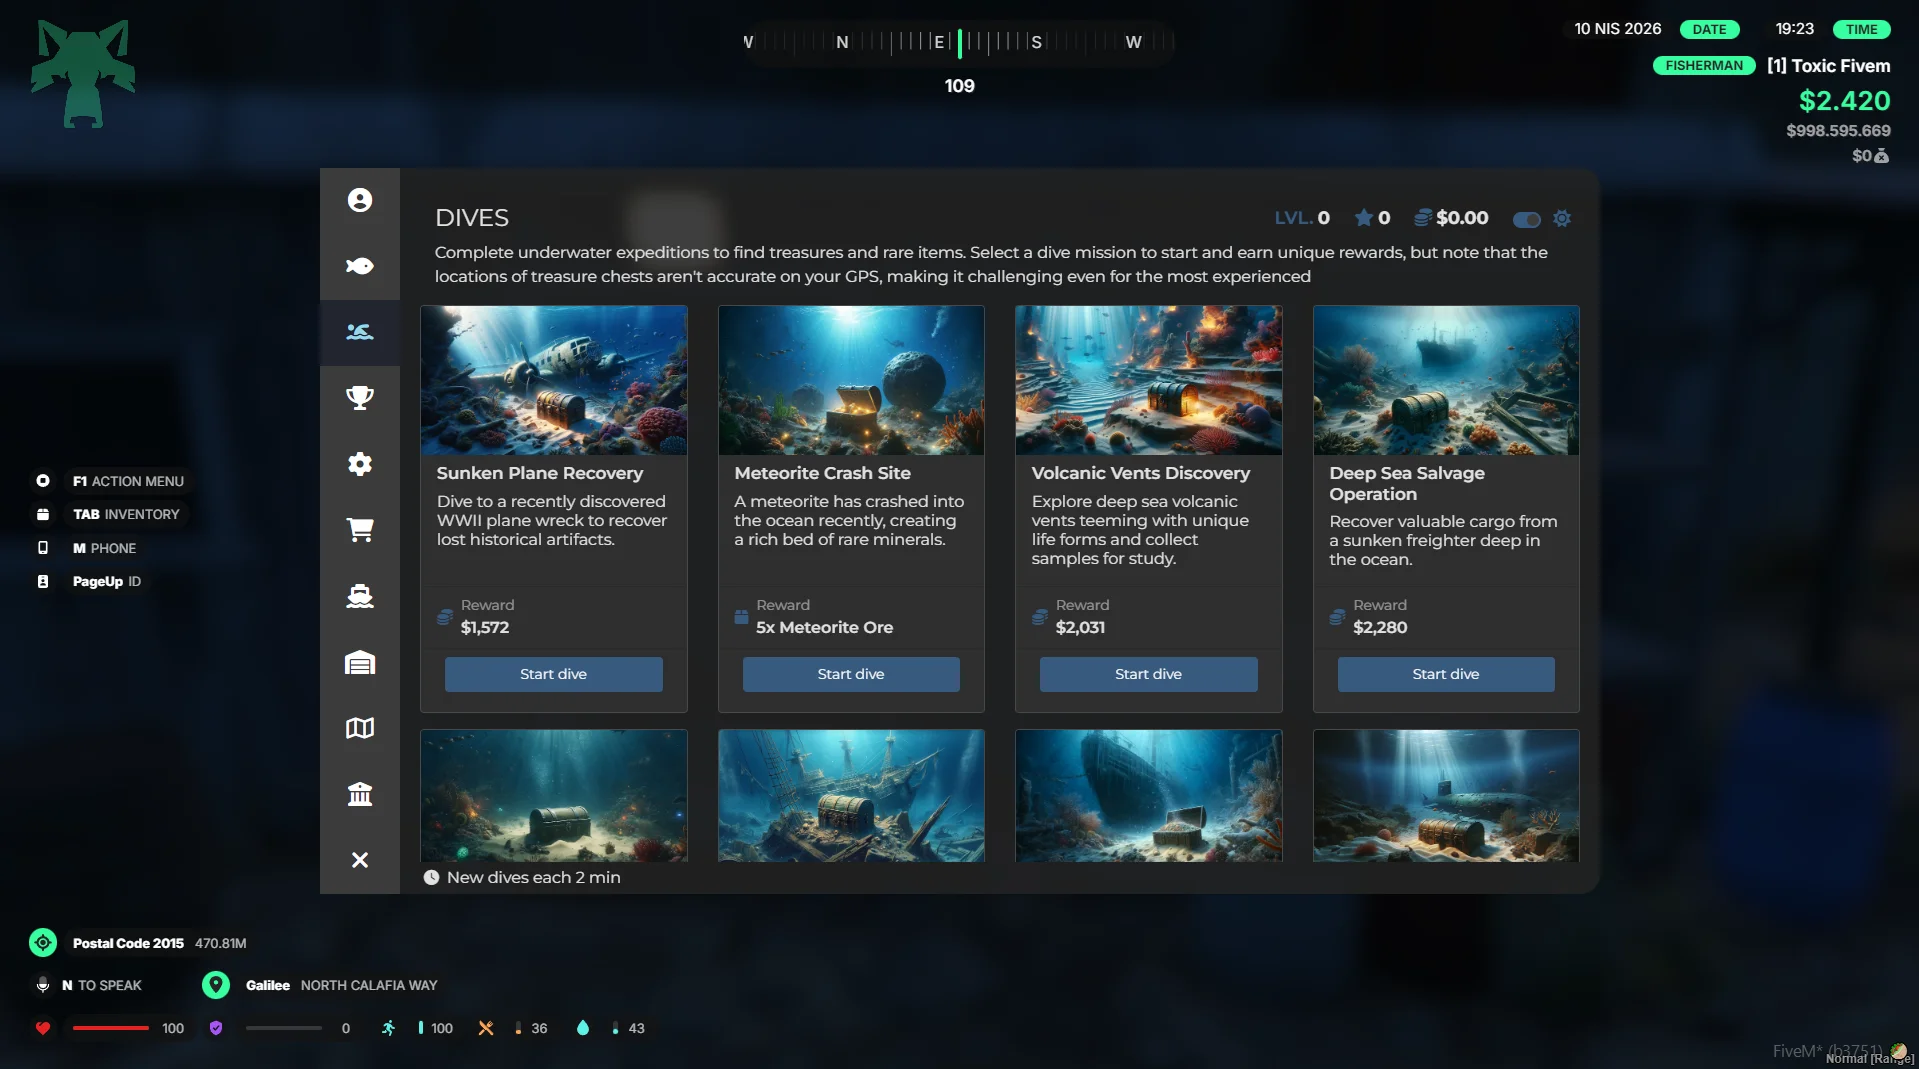This screenshot has height=1069, width=1919.
Task: Click the Sunken Plane Recovery thumbnail image
Action: coord(553,380)
